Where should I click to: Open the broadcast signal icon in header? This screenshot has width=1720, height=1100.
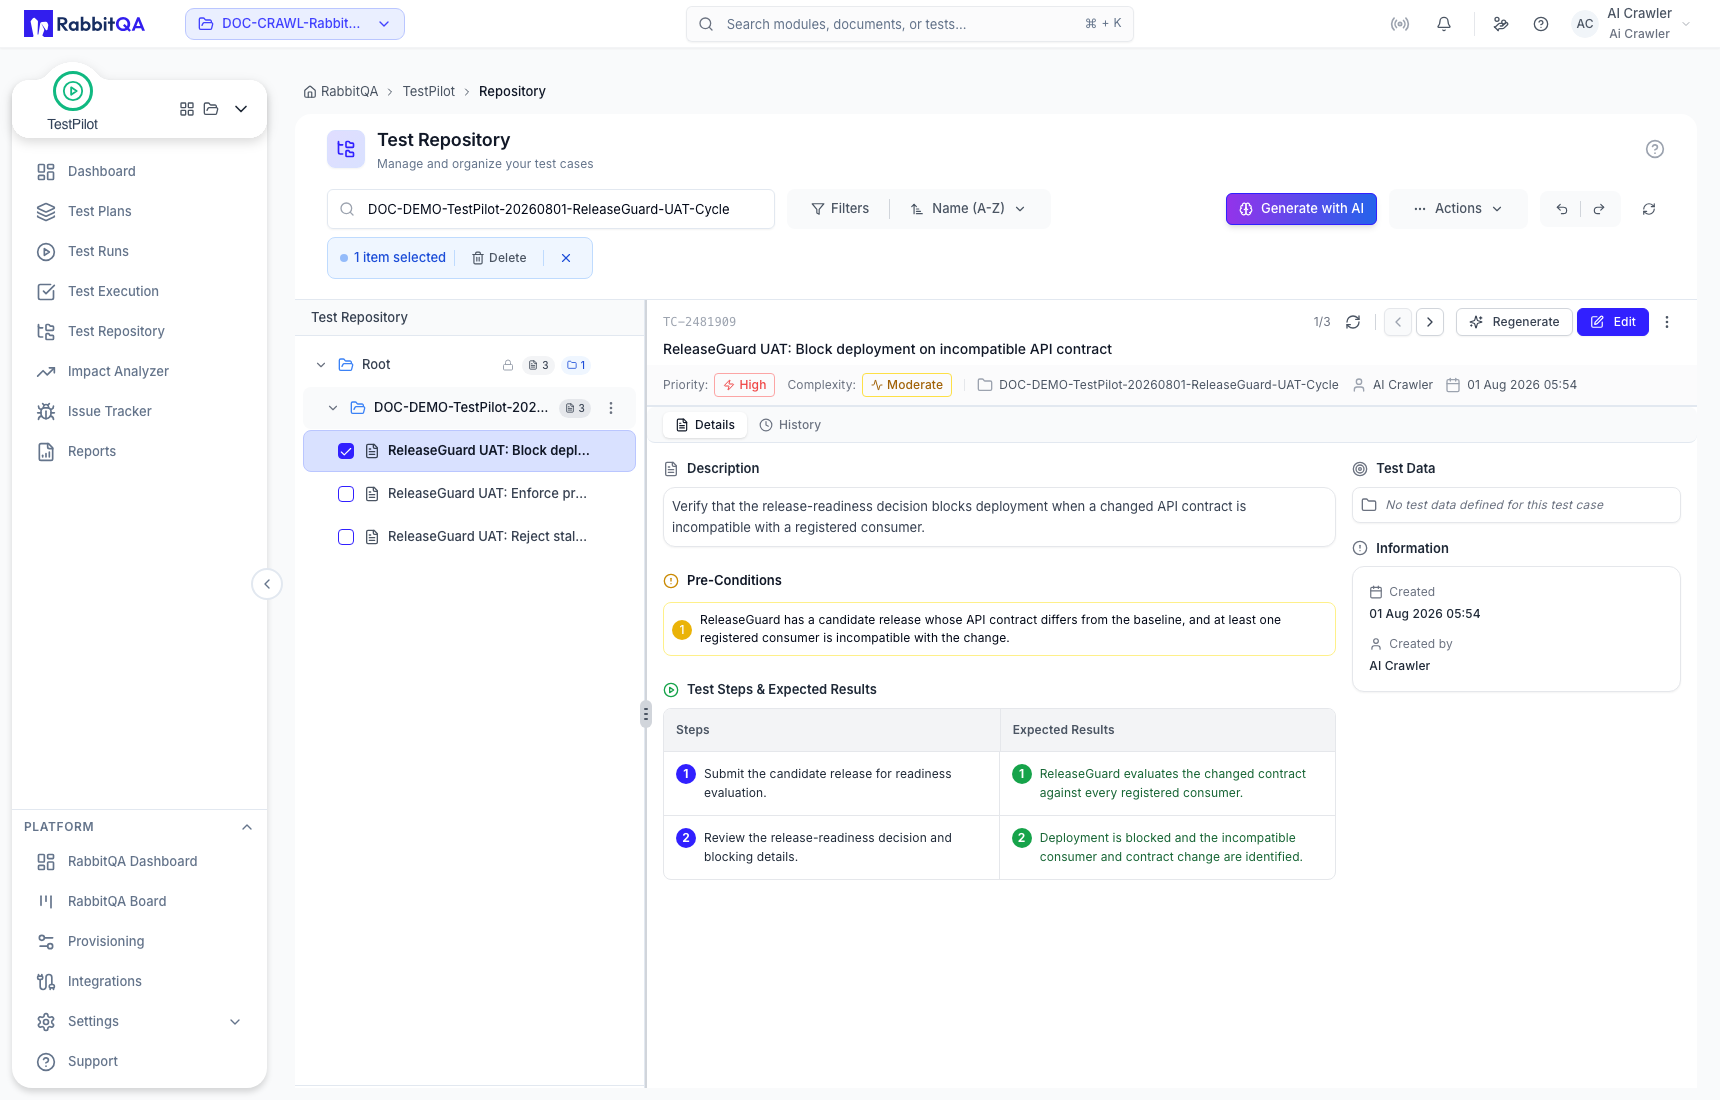tap(1400, 24)
